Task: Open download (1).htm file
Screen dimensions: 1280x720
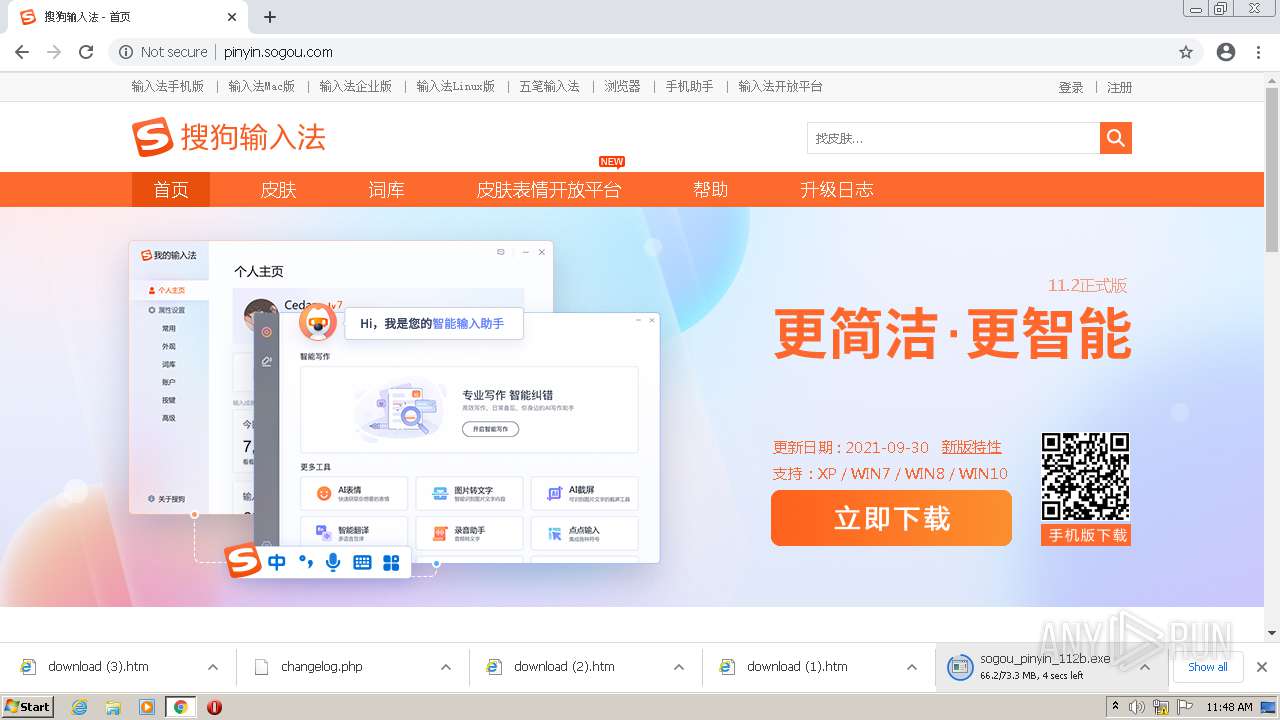Action: tap(797, 667)
